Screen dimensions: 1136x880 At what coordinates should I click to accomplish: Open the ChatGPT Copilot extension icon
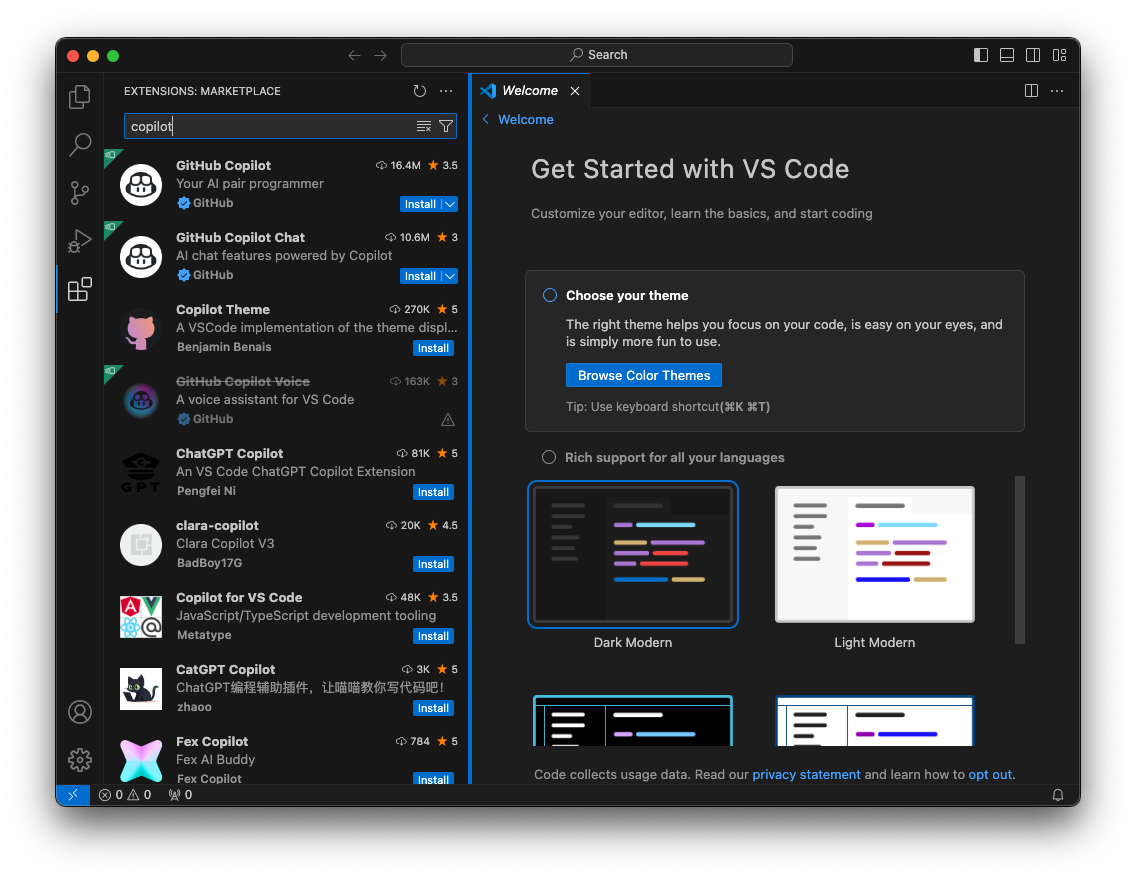pyautogui.click(x=141, y=473)
